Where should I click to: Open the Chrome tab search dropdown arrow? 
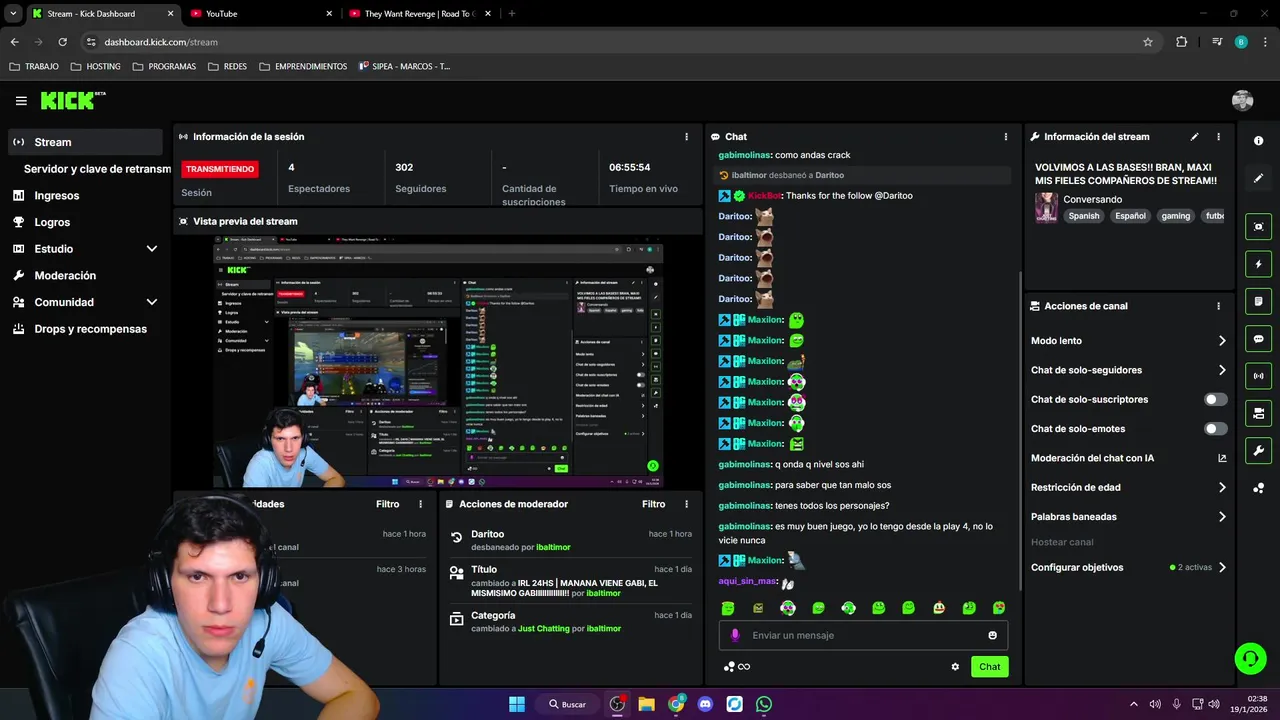coord(13,13)
